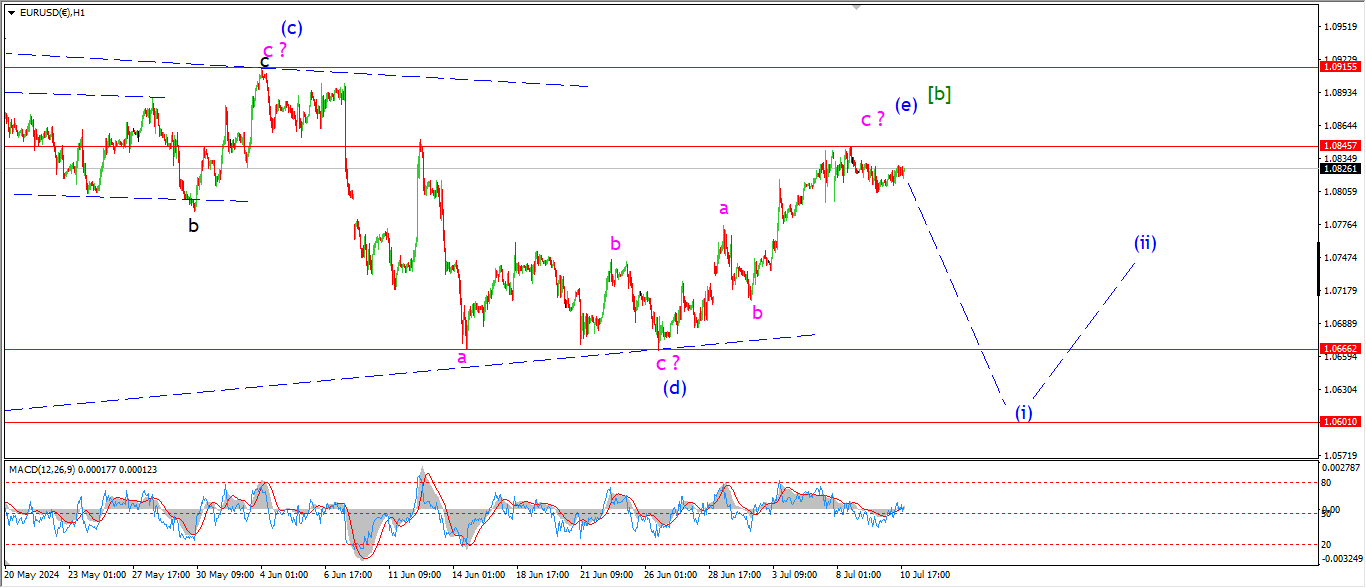This screenshot has height=588, width=1366.
Task: Select the black 'b' wave label
Action: 193,225
